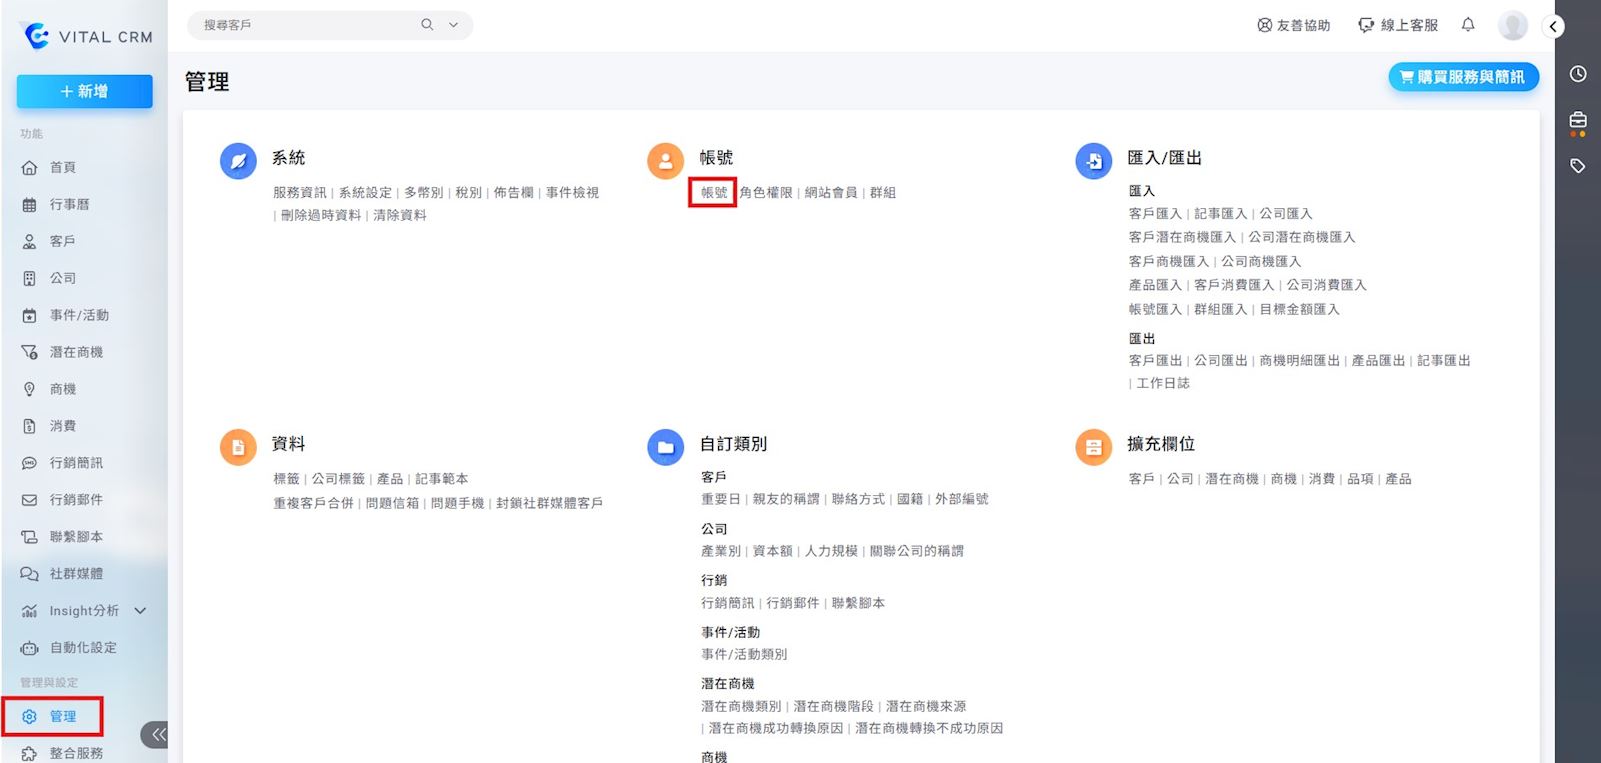Click the notification bell icon
Screen dimensions: 1601x763
[1467, 25]
